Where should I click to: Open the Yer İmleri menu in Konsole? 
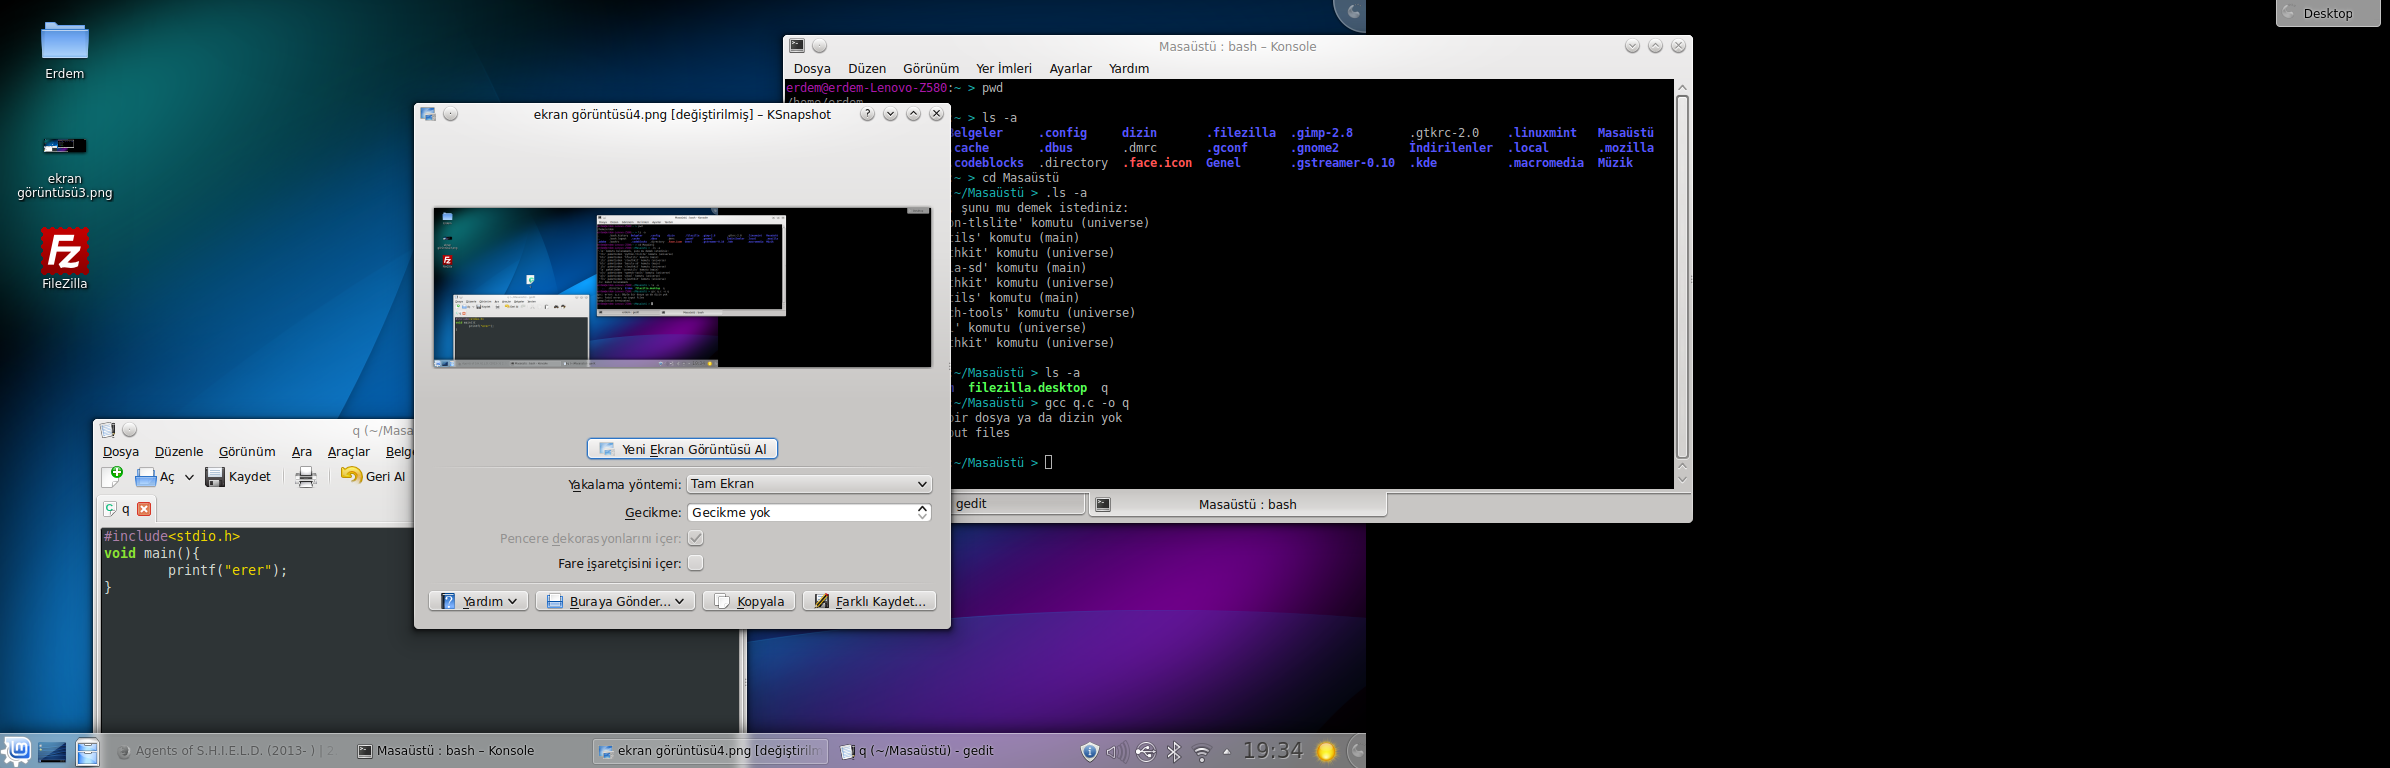1003,68
